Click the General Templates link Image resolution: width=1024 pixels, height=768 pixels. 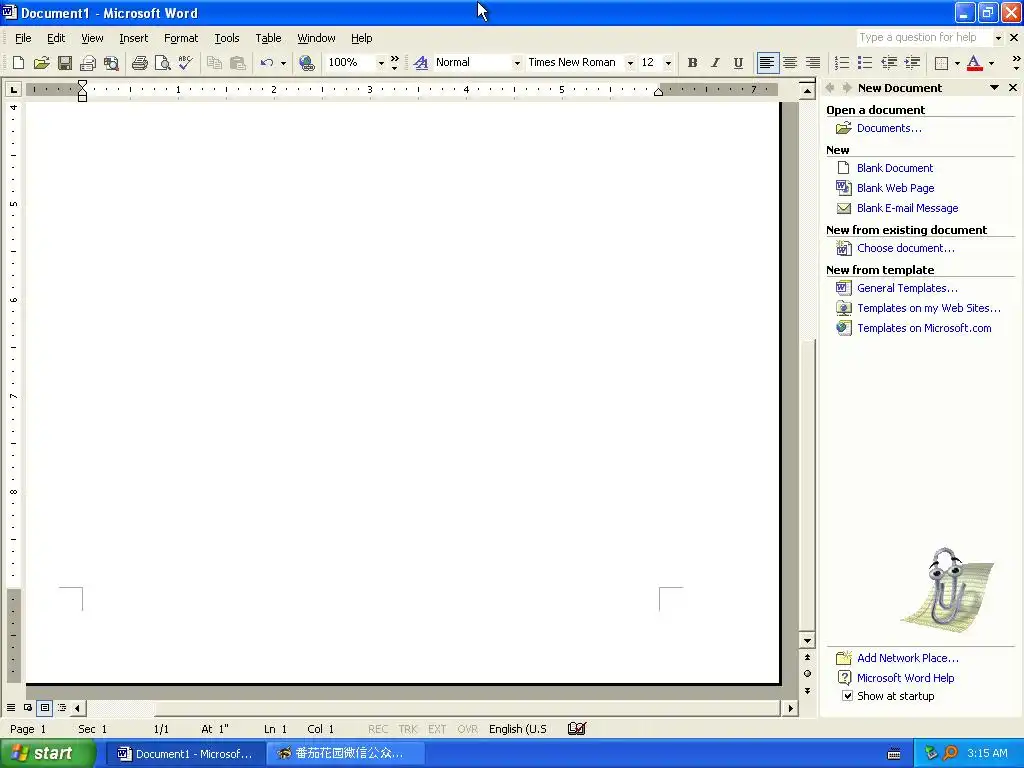(x=906, y=288)
